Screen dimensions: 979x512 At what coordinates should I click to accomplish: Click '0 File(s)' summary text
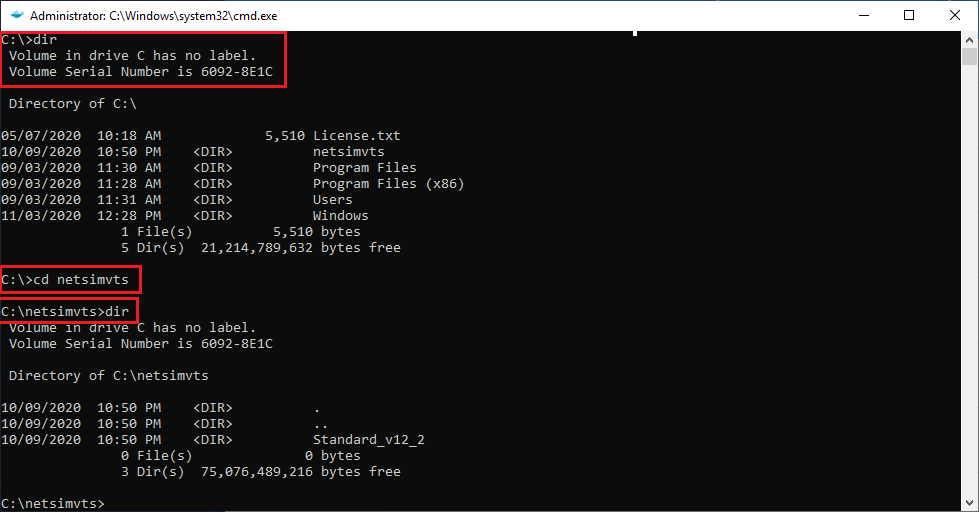click(156, 456)
